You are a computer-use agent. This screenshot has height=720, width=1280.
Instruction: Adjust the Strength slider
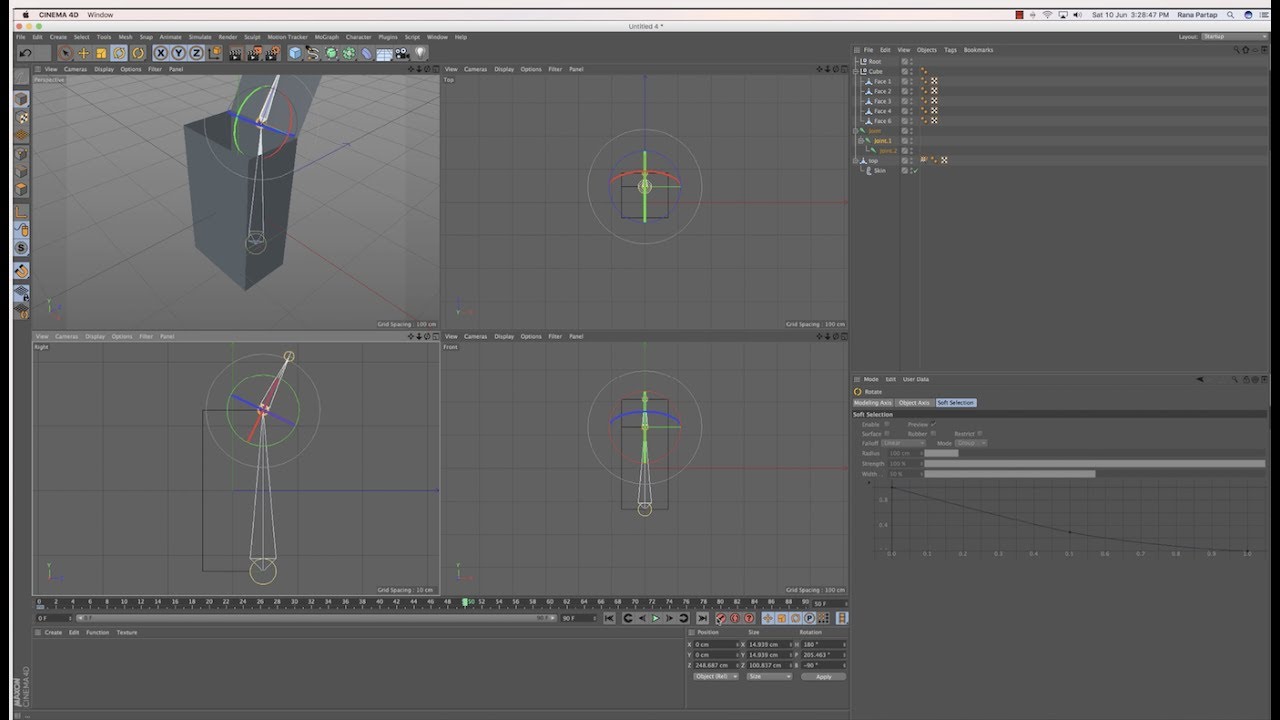(x=1094, y=464)
